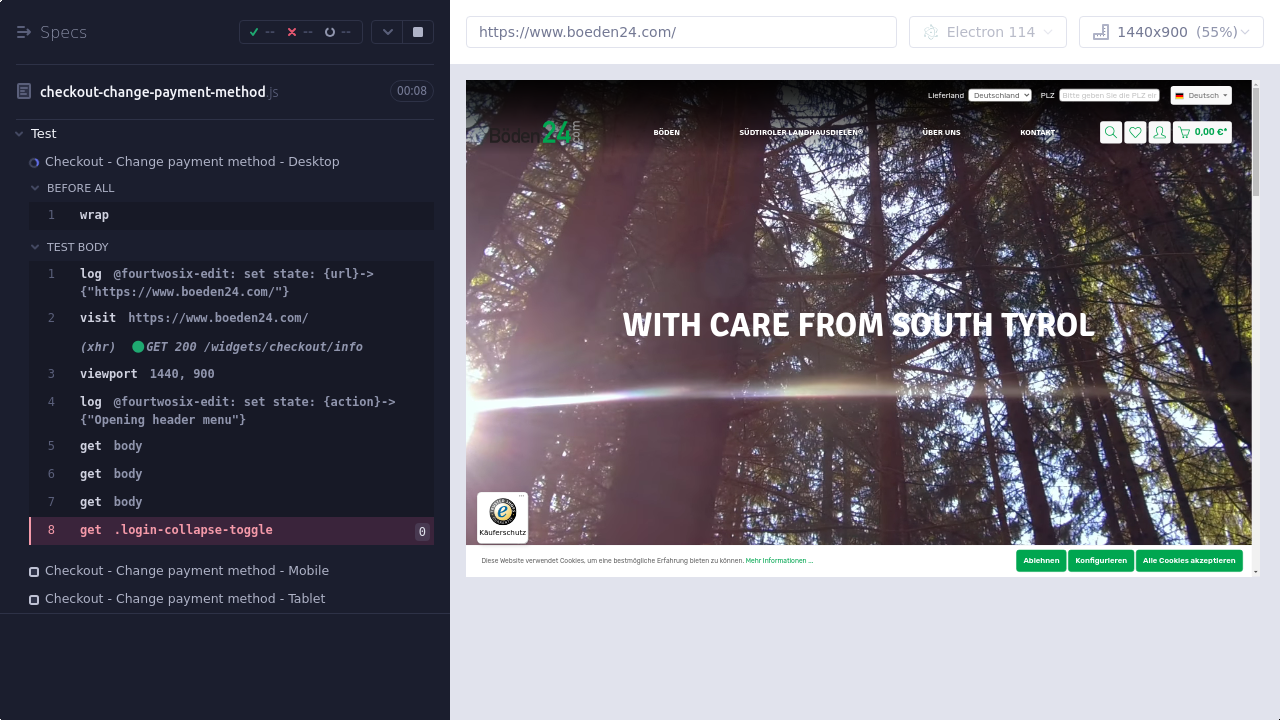Viewport: 1280px width, 720px height.
Task: Collapse the TEST BODY section
Action: (x=36, y=247)
